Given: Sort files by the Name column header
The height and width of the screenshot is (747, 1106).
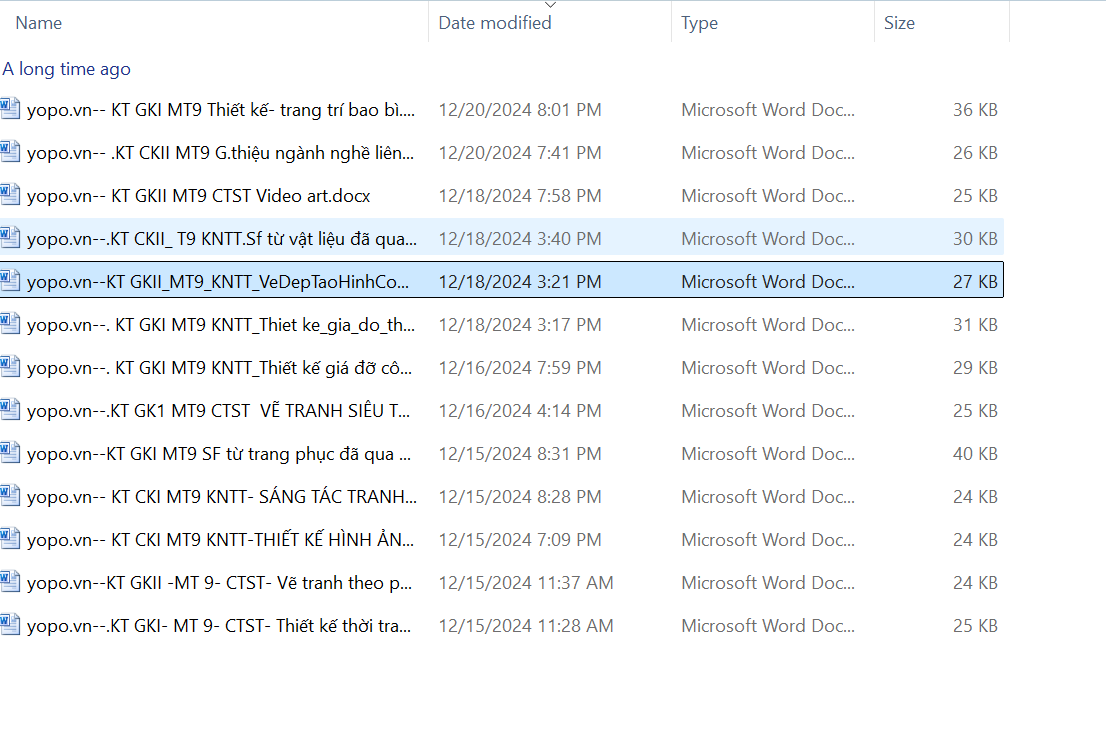Looking at the screenshot, I should (x=39, y=23).
